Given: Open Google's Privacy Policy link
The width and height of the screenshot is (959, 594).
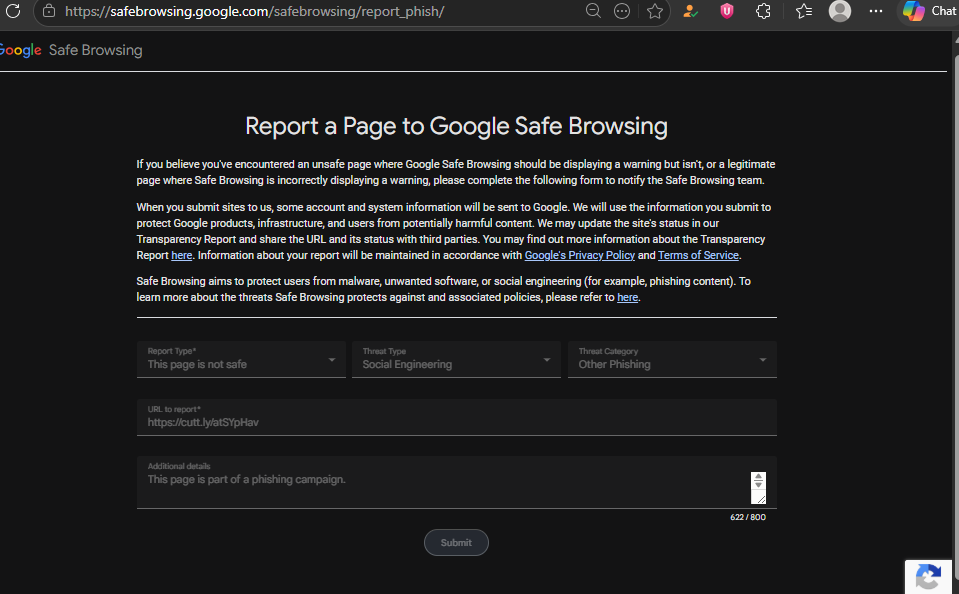Looking at the screenshot, I should pyautogui.click(x=580, y=255).
